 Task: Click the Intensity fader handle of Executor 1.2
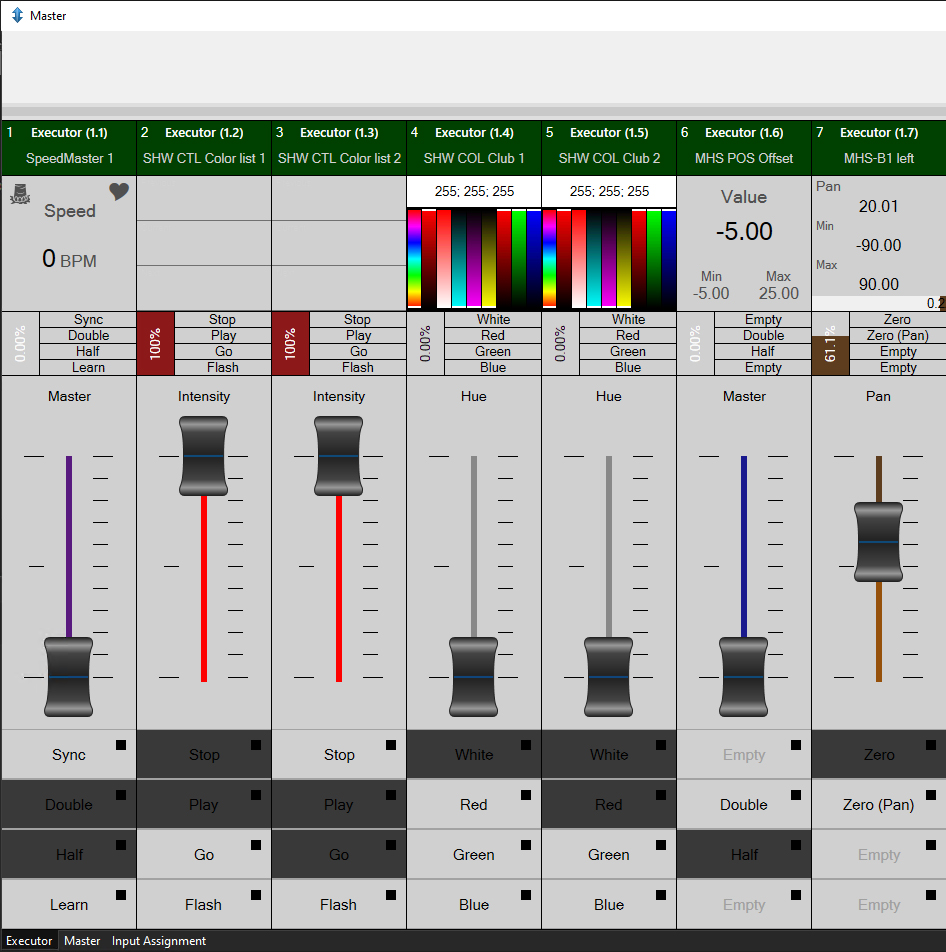(x=203, y=456)
